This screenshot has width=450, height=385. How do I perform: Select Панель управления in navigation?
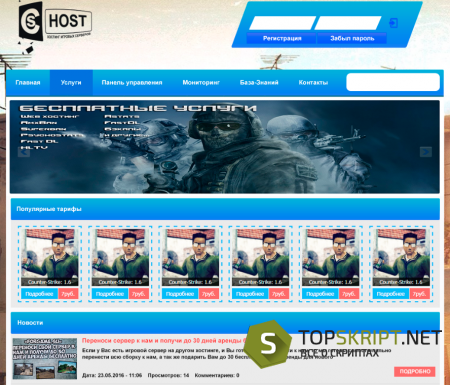point(132,83)
